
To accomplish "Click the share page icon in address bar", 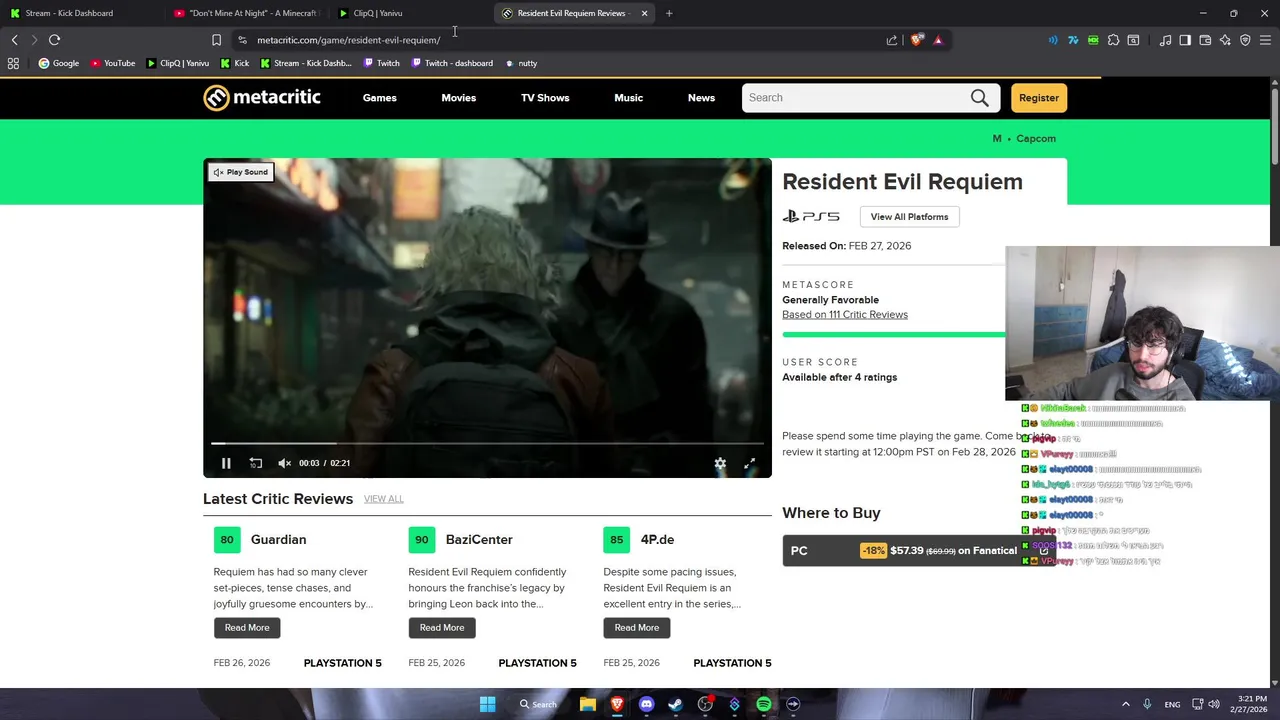I will coord(892,40).
